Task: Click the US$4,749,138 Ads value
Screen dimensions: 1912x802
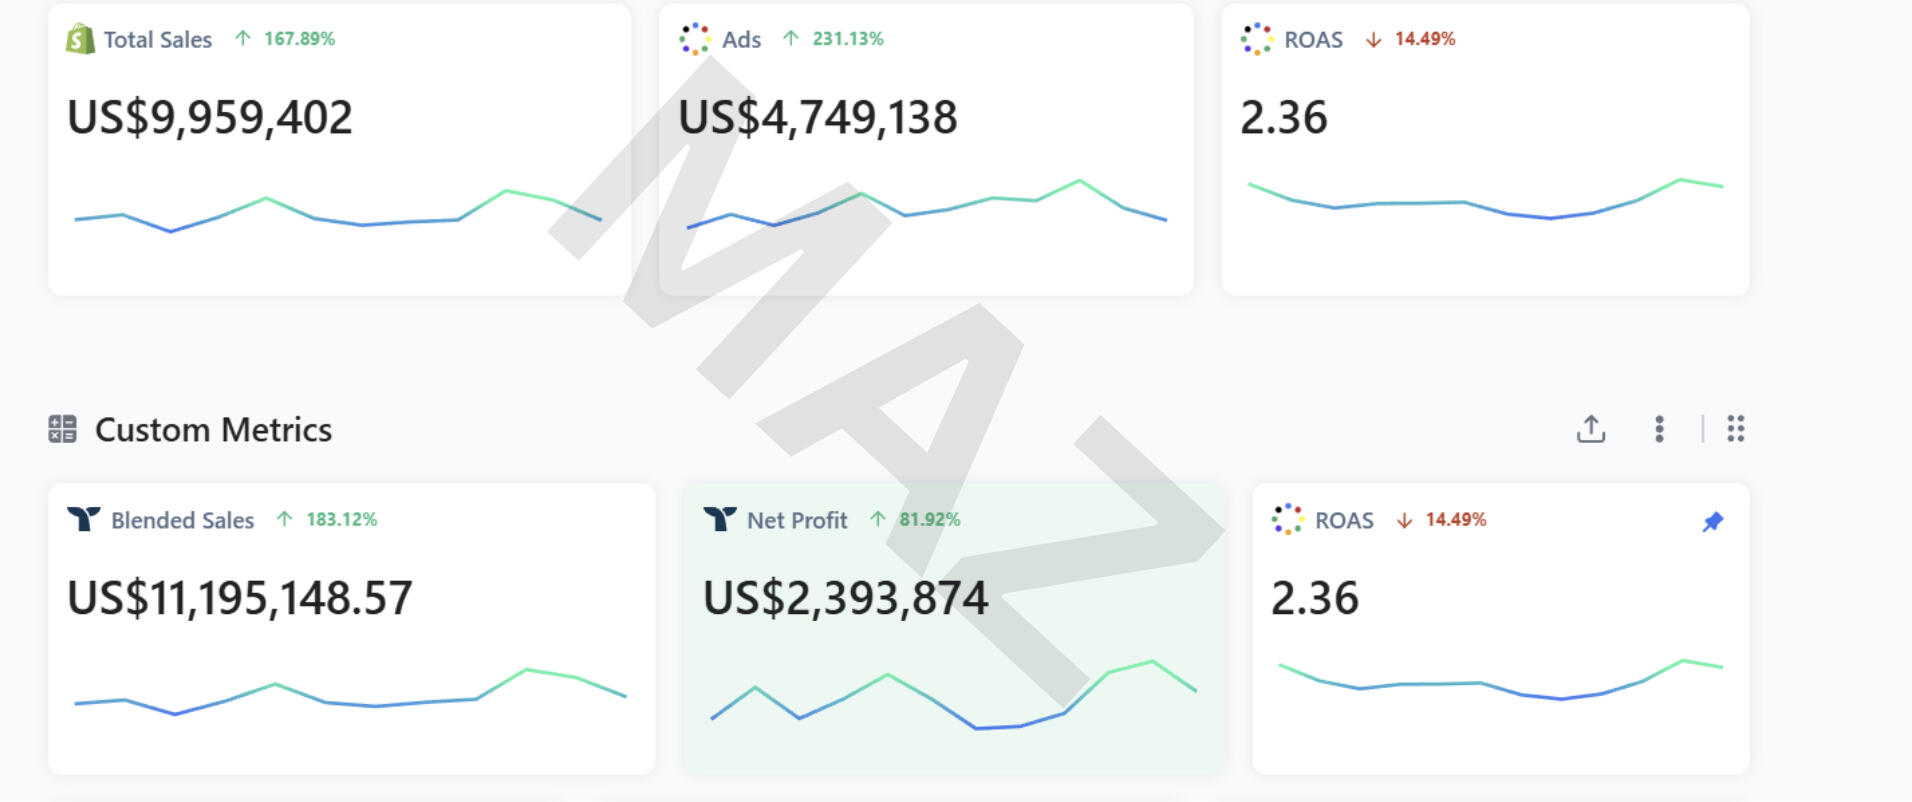Action: 818,117
